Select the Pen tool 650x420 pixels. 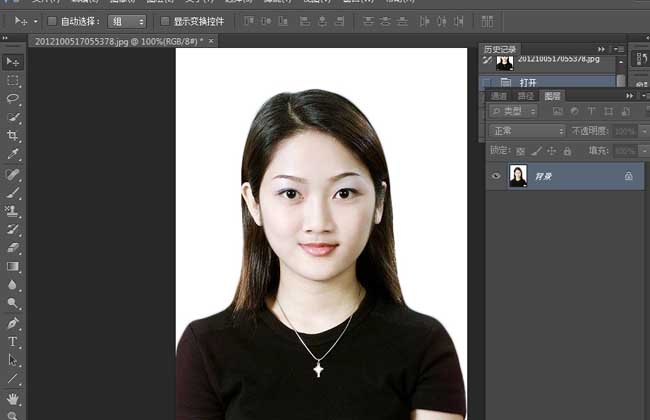pos(13,323)
